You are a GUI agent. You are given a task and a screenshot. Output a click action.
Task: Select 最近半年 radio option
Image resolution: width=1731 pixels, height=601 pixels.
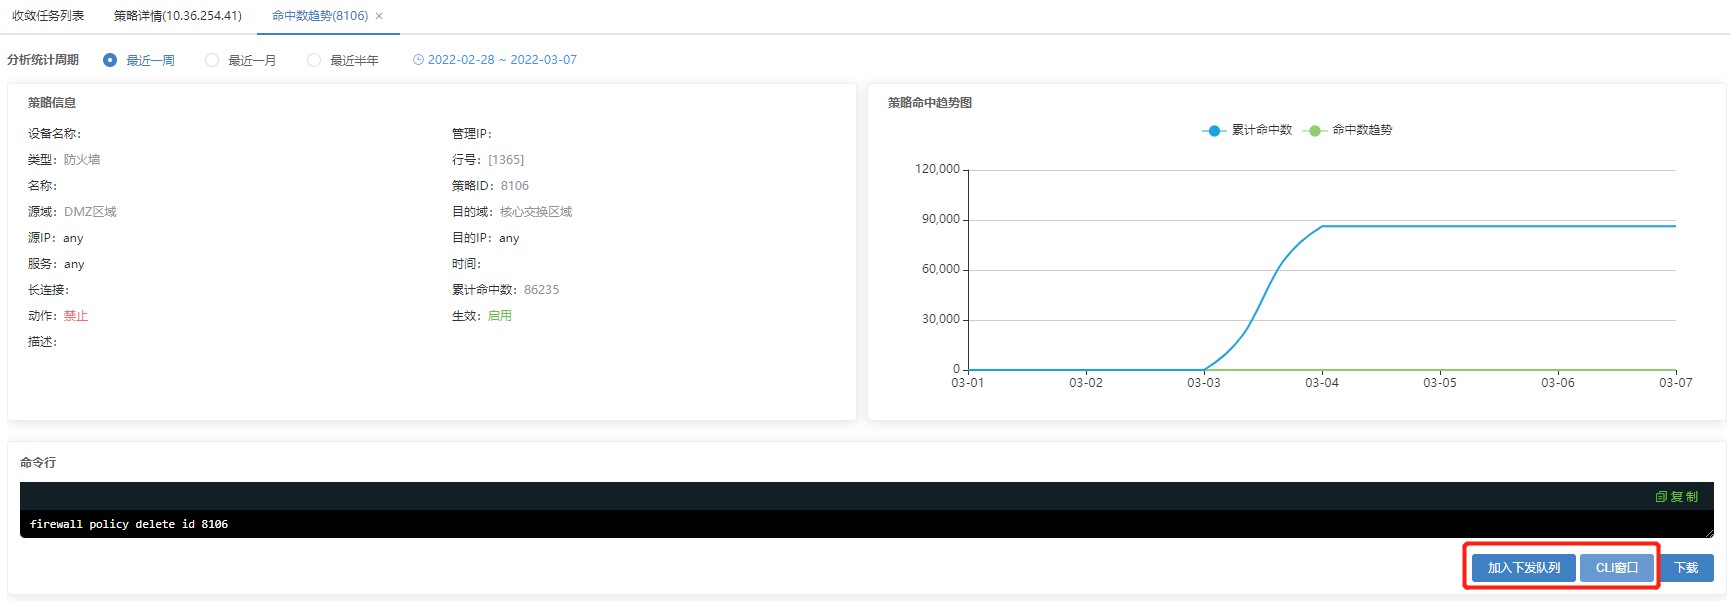click(x=314, y=60)
